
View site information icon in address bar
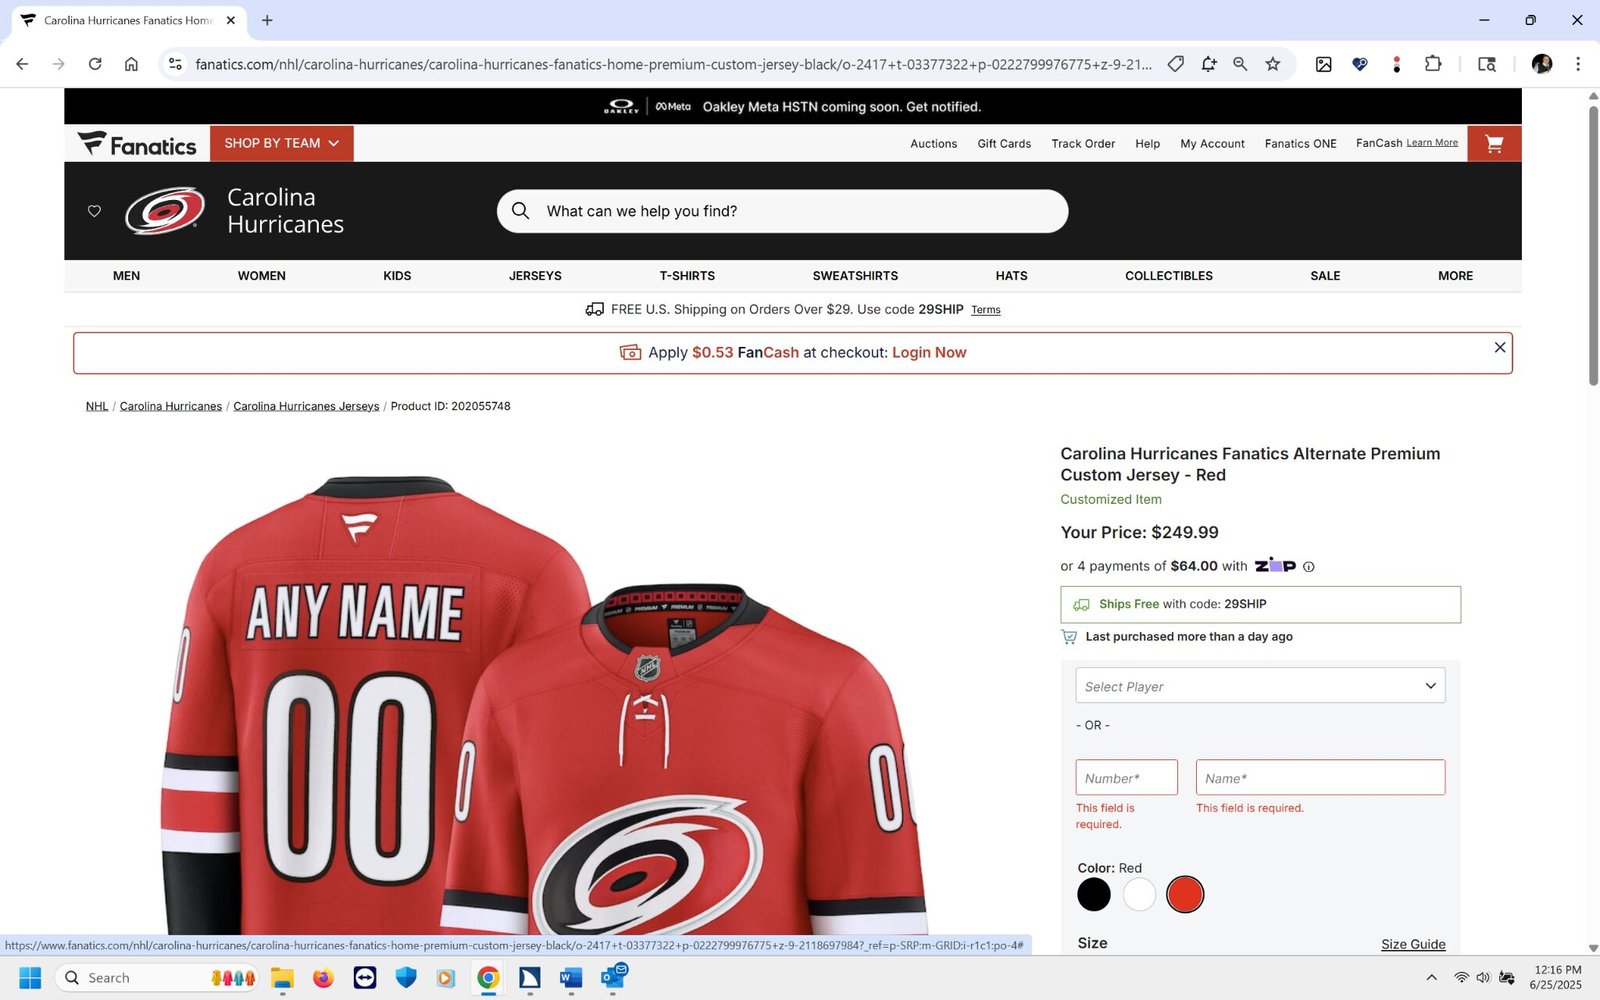point(175,64)
